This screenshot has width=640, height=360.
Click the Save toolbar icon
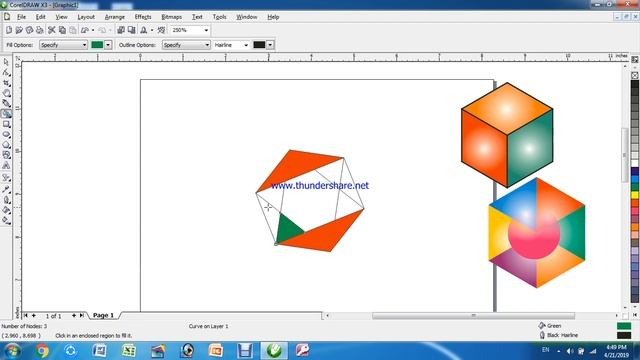click(29, 30)
